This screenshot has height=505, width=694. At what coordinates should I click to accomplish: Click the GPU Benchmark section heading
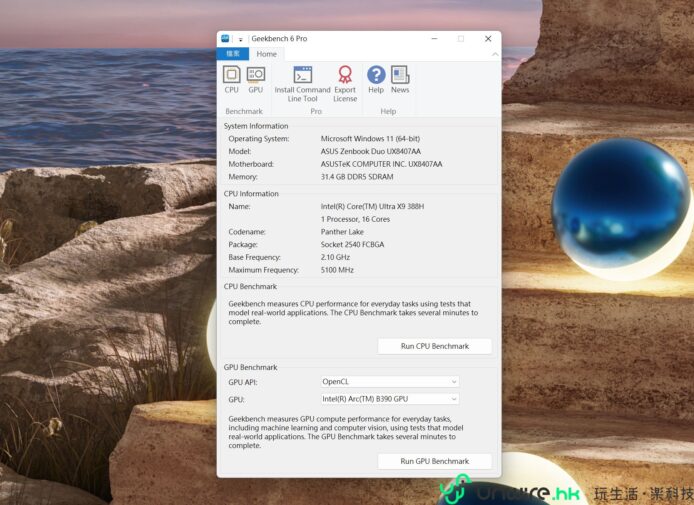[x=251, y=367]
